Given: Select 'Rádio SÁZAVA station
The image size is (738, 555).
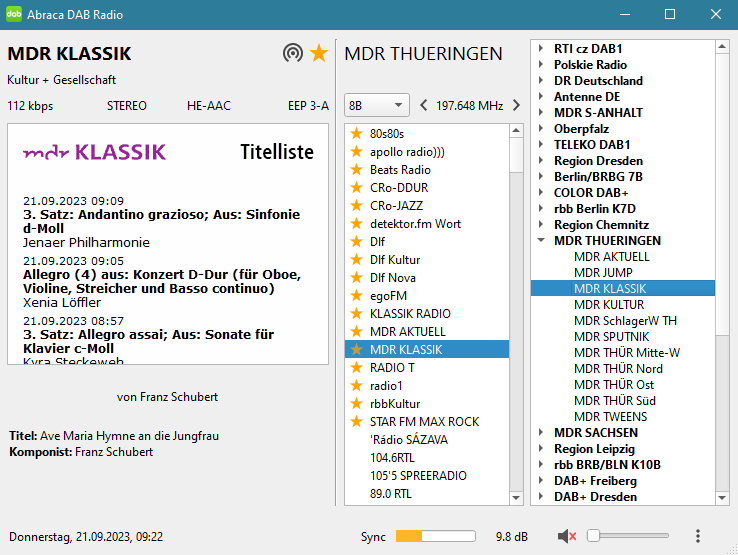Looking at the screenshot, I should click(427, 440).
